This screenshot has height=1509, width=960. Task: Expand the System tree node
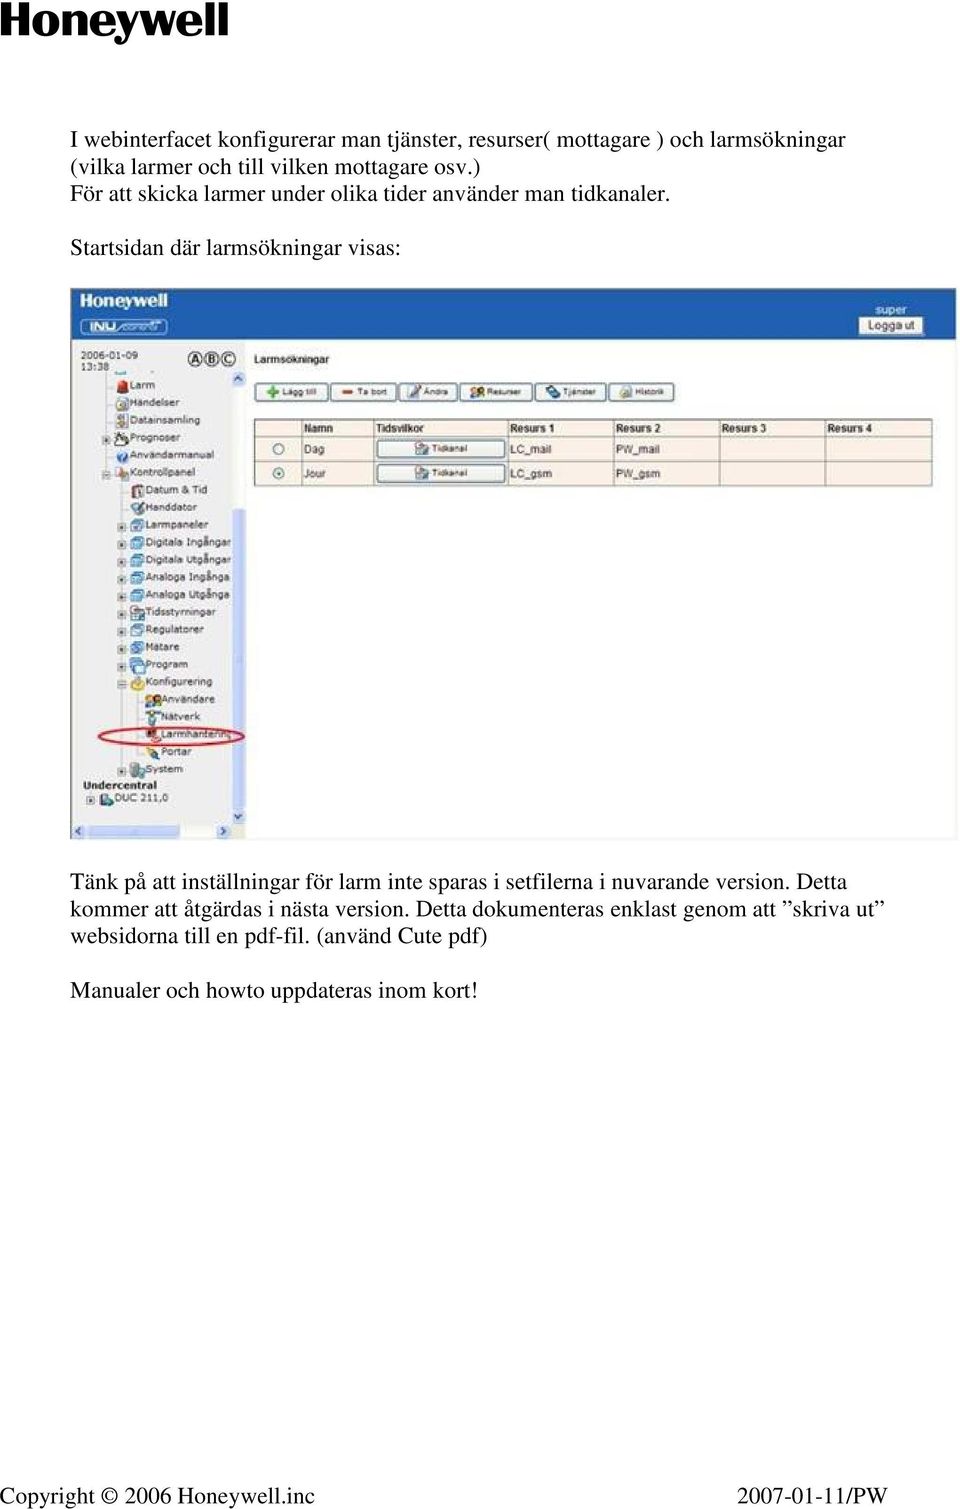coord(122,771)
